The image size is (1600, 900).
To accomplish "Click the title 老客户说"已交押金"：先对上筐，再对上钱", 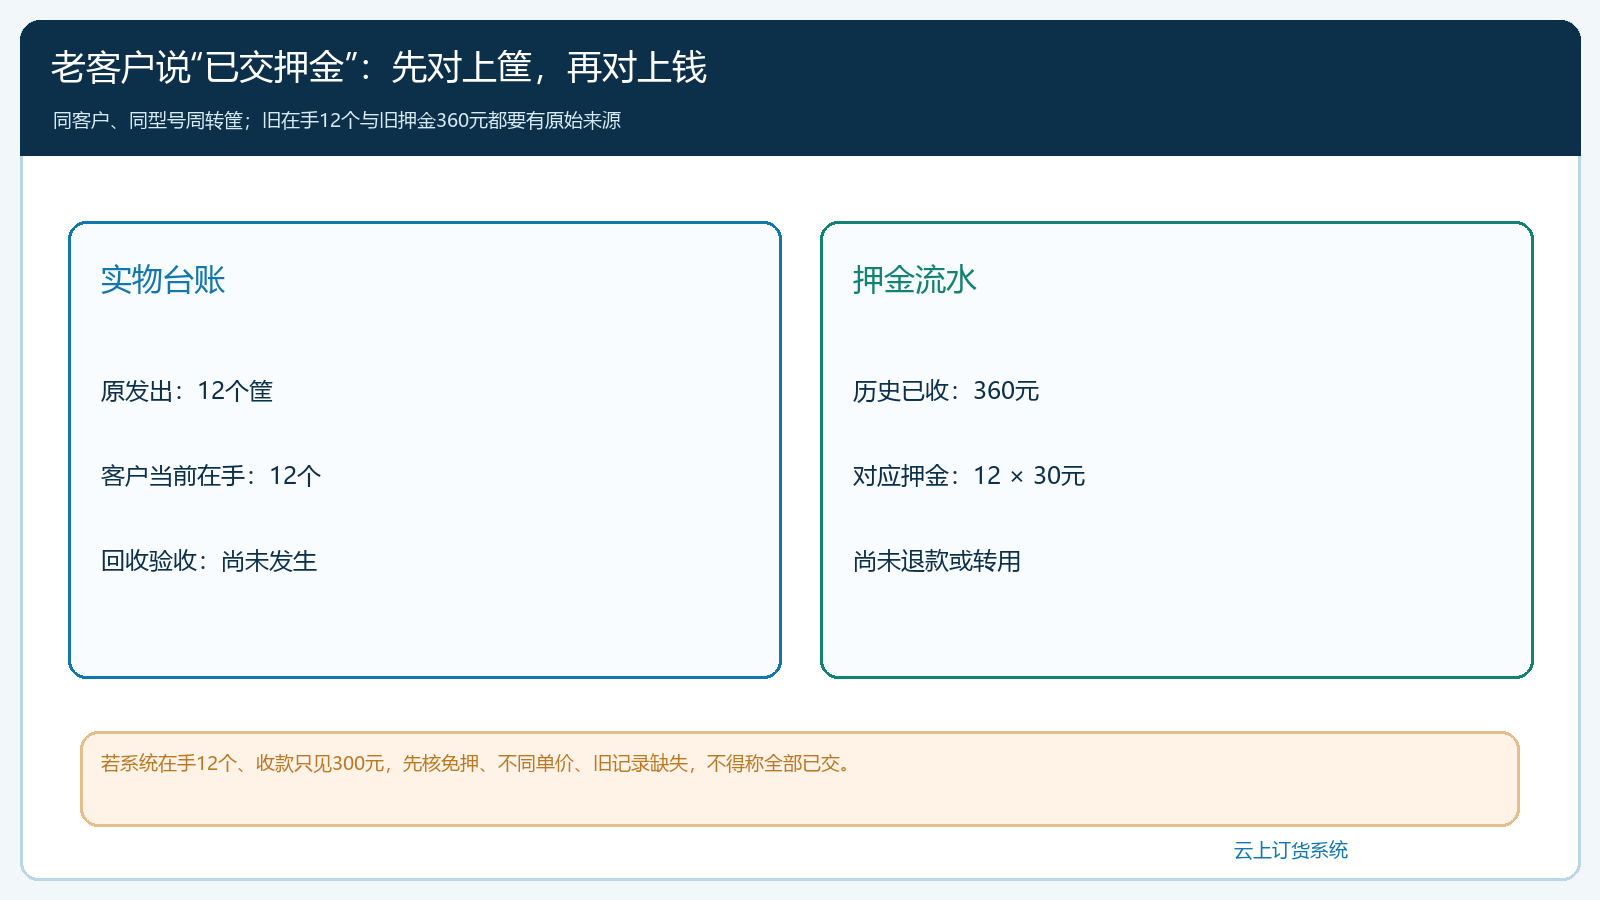I will pyautogui.click(x=379, y=67).
